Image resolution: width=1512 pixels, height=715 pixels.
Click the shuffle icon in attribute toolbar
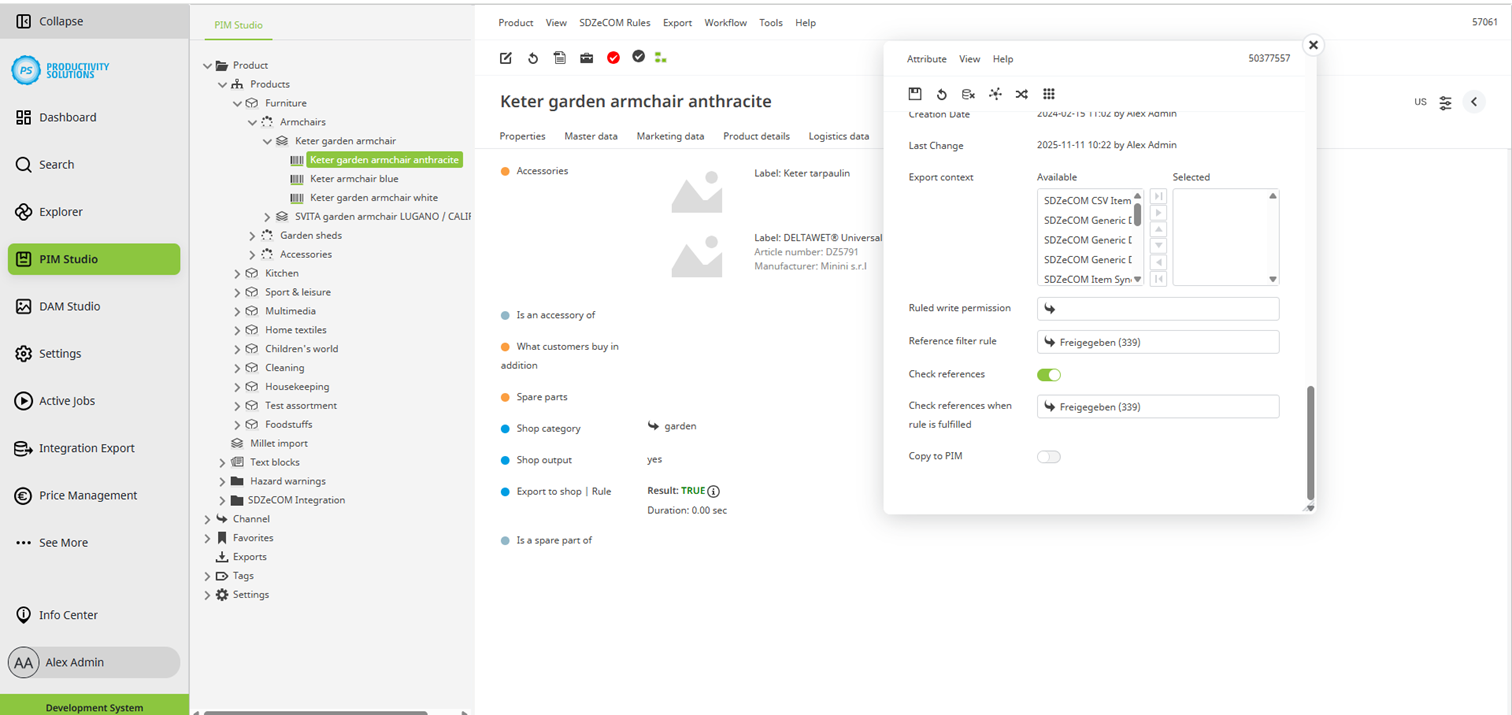click(x=1021, y=94)
